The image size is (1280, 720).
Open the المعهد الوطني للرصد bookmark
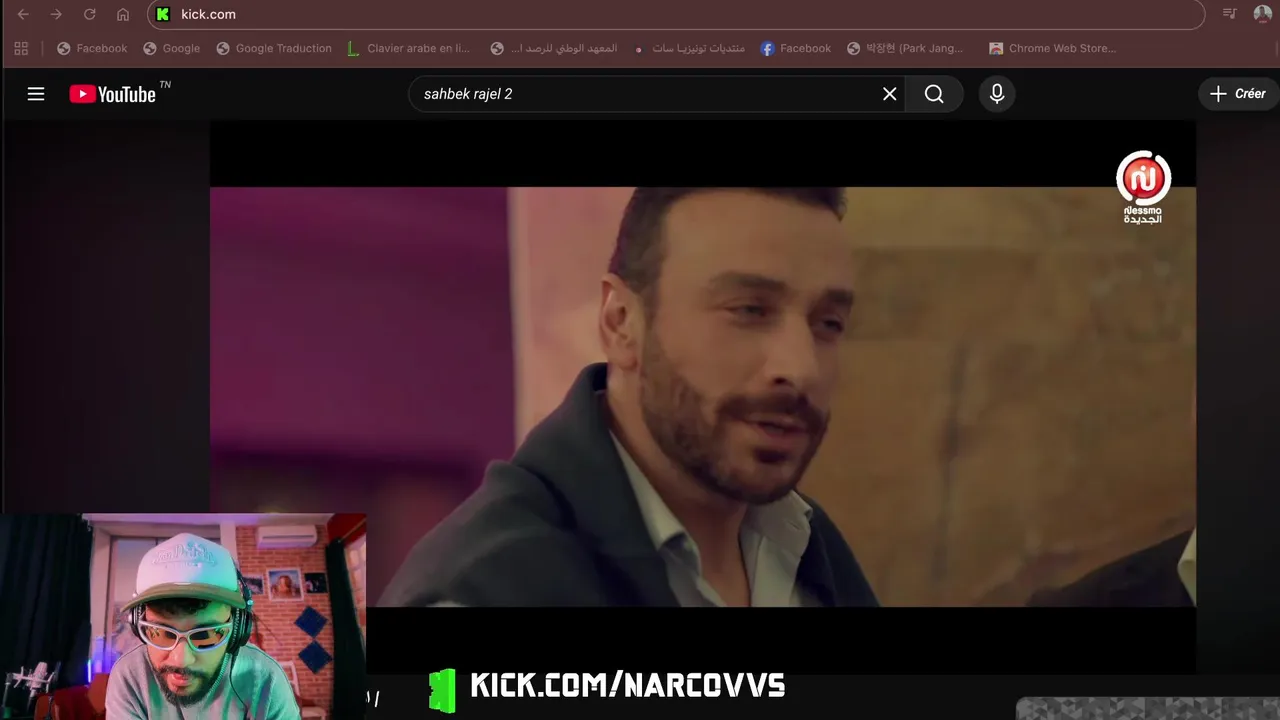(x=553, y=48)
